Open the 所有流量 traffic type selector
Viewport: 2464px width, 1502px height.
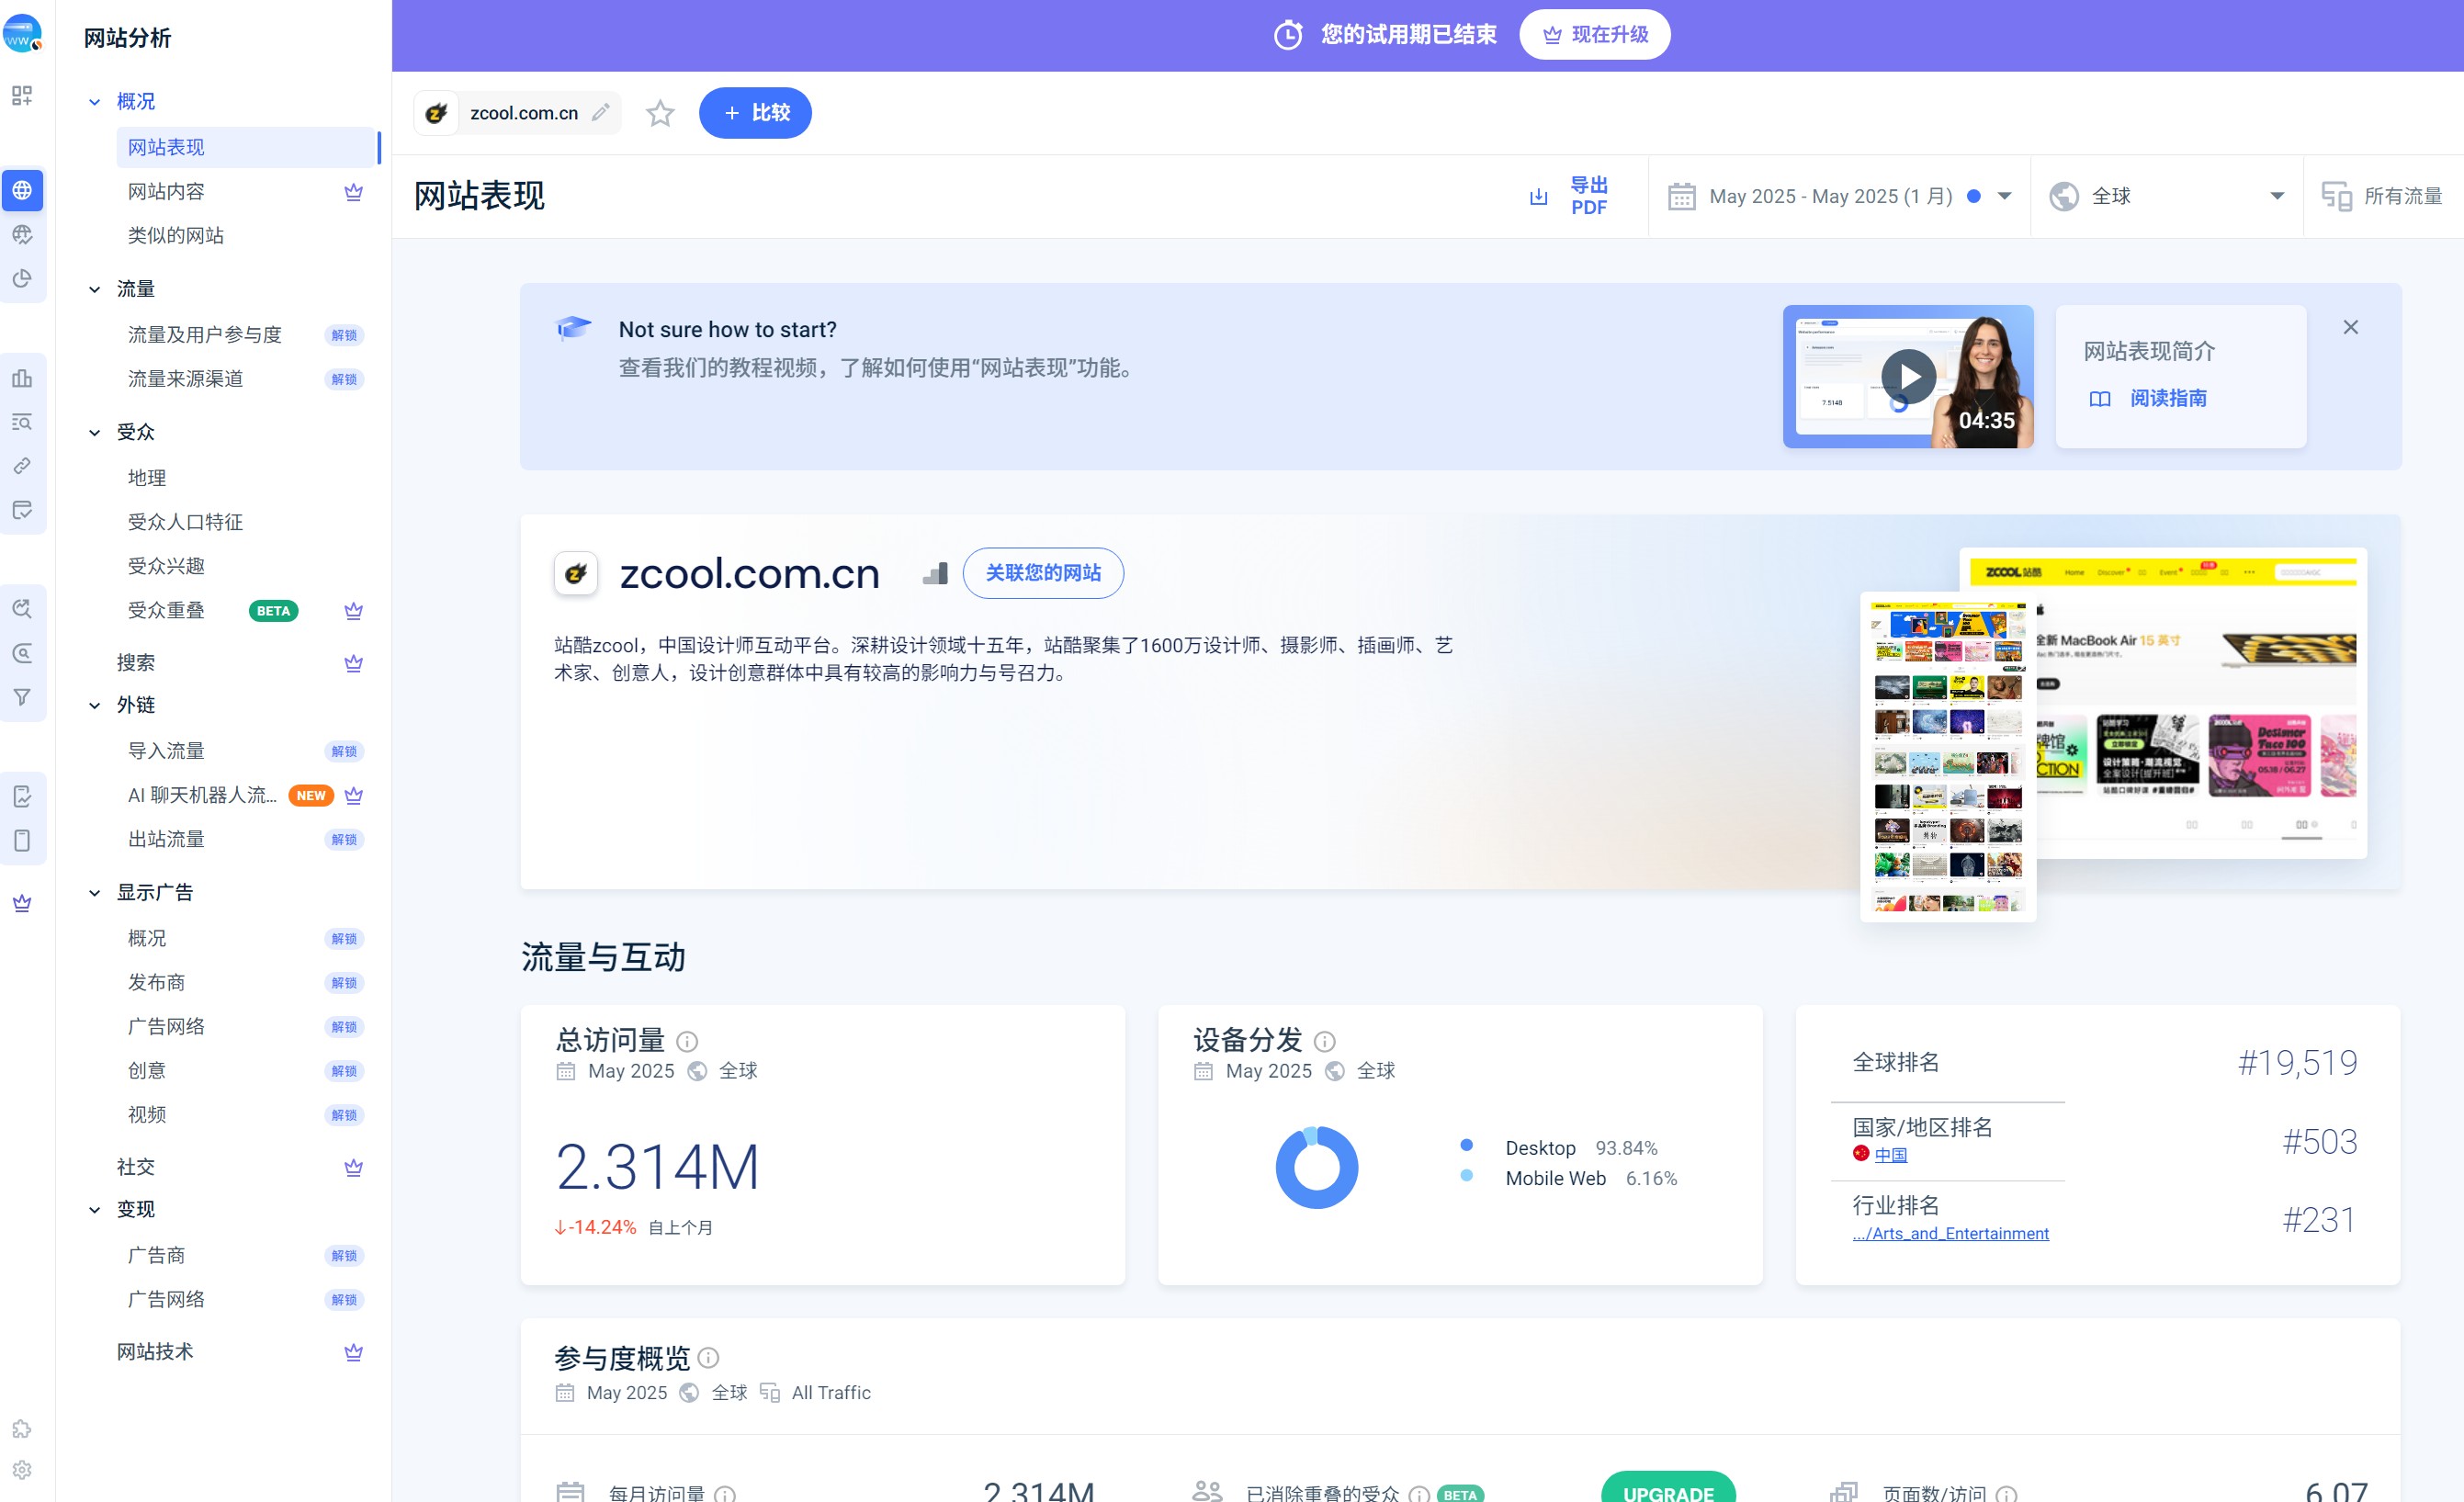[2382, 196]
